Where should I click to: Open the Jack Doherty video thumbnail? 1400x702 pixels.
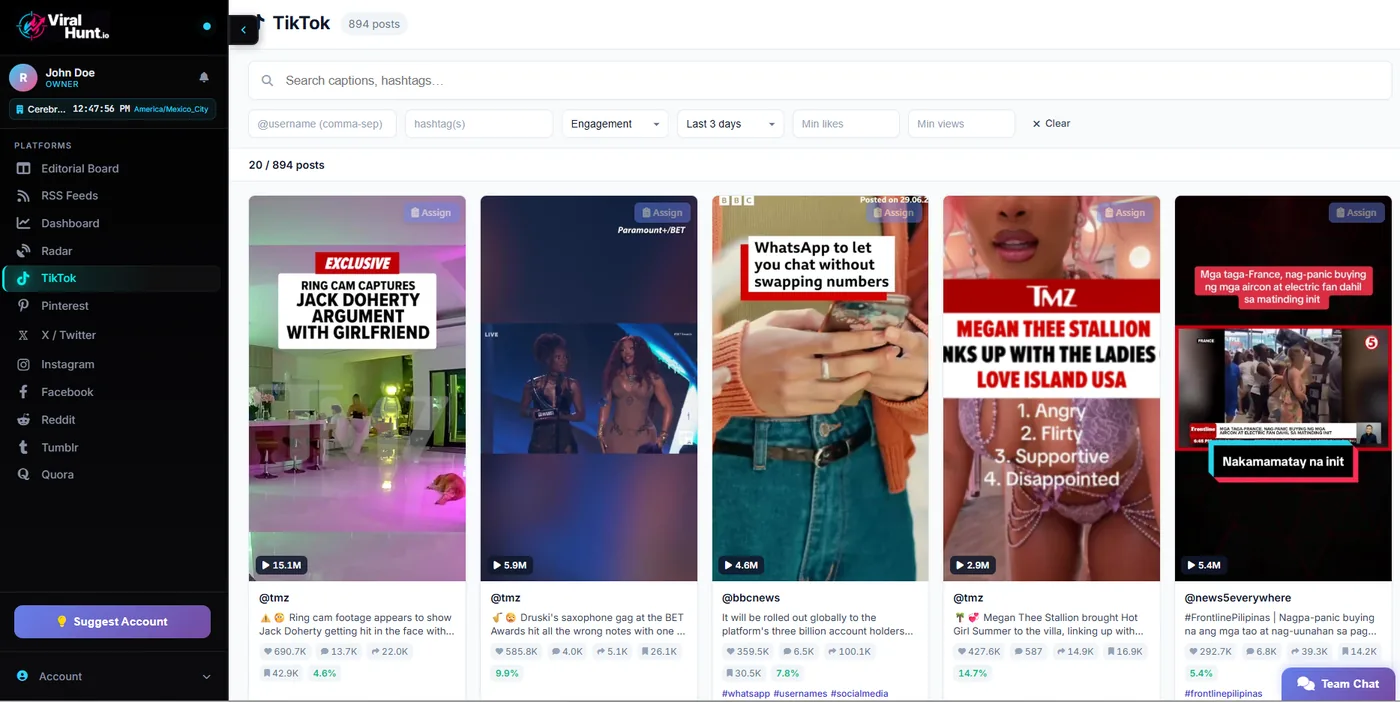[357, 388]
